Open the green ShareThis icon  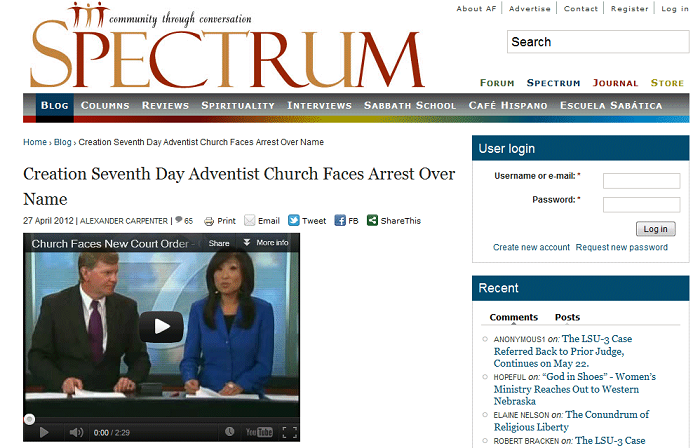372,220
